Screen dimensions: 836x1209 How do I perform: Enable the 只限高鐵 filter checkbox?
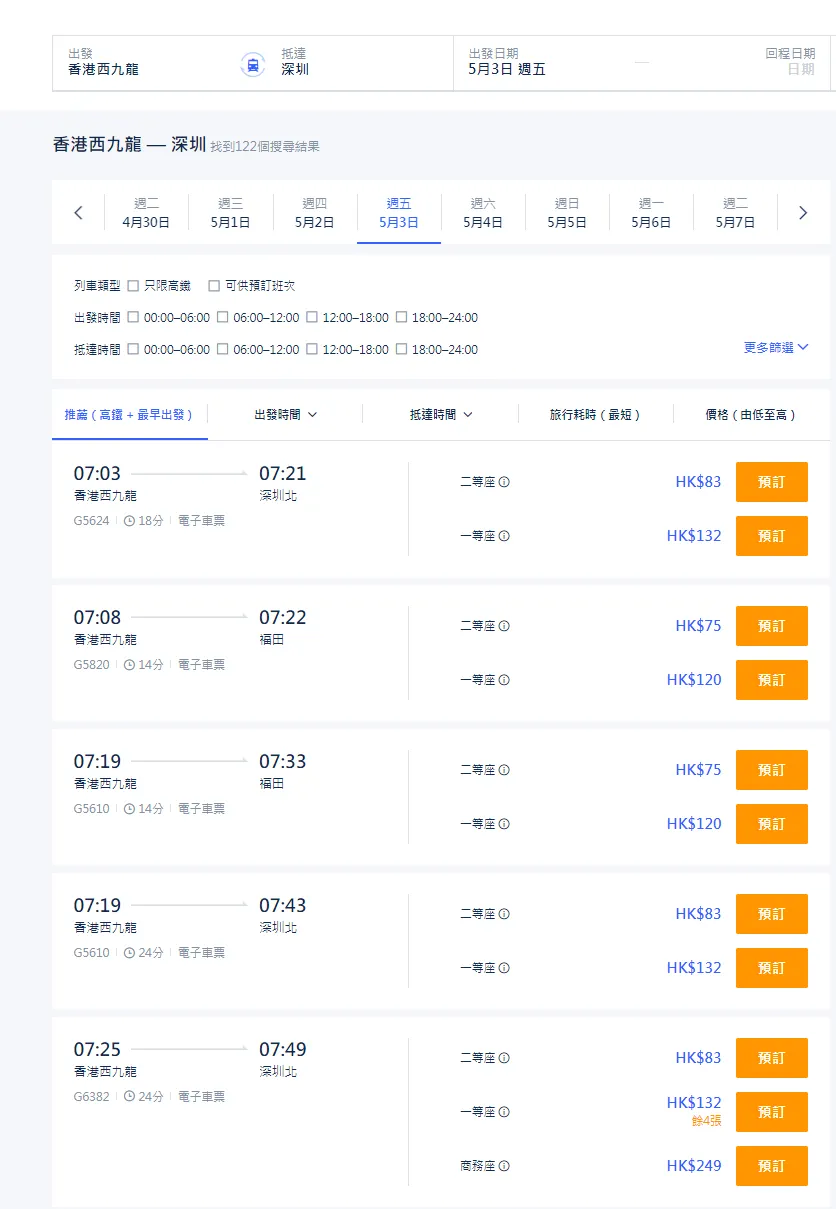coord(135,285)
